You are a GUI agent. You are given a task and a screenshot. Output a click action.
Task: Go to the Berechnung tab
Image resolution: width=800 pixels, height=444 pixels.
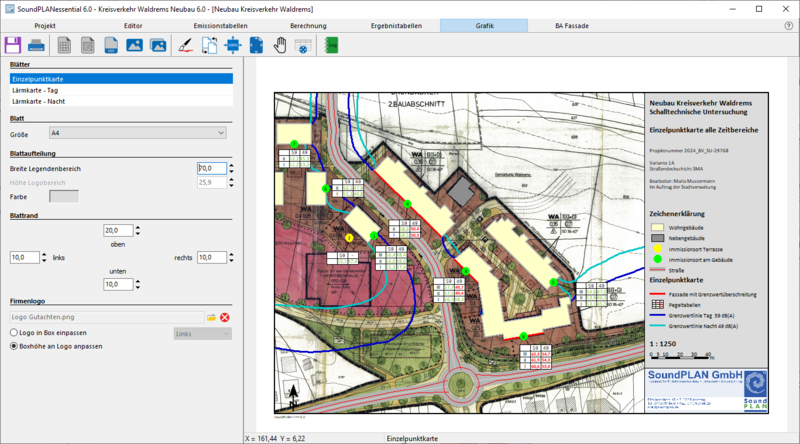[308, 26]
